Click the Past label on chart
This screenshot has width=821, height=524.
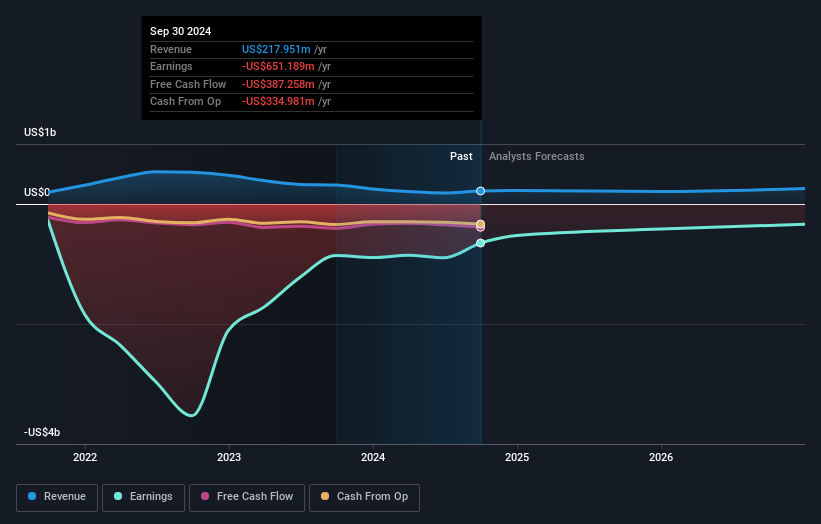461,157
